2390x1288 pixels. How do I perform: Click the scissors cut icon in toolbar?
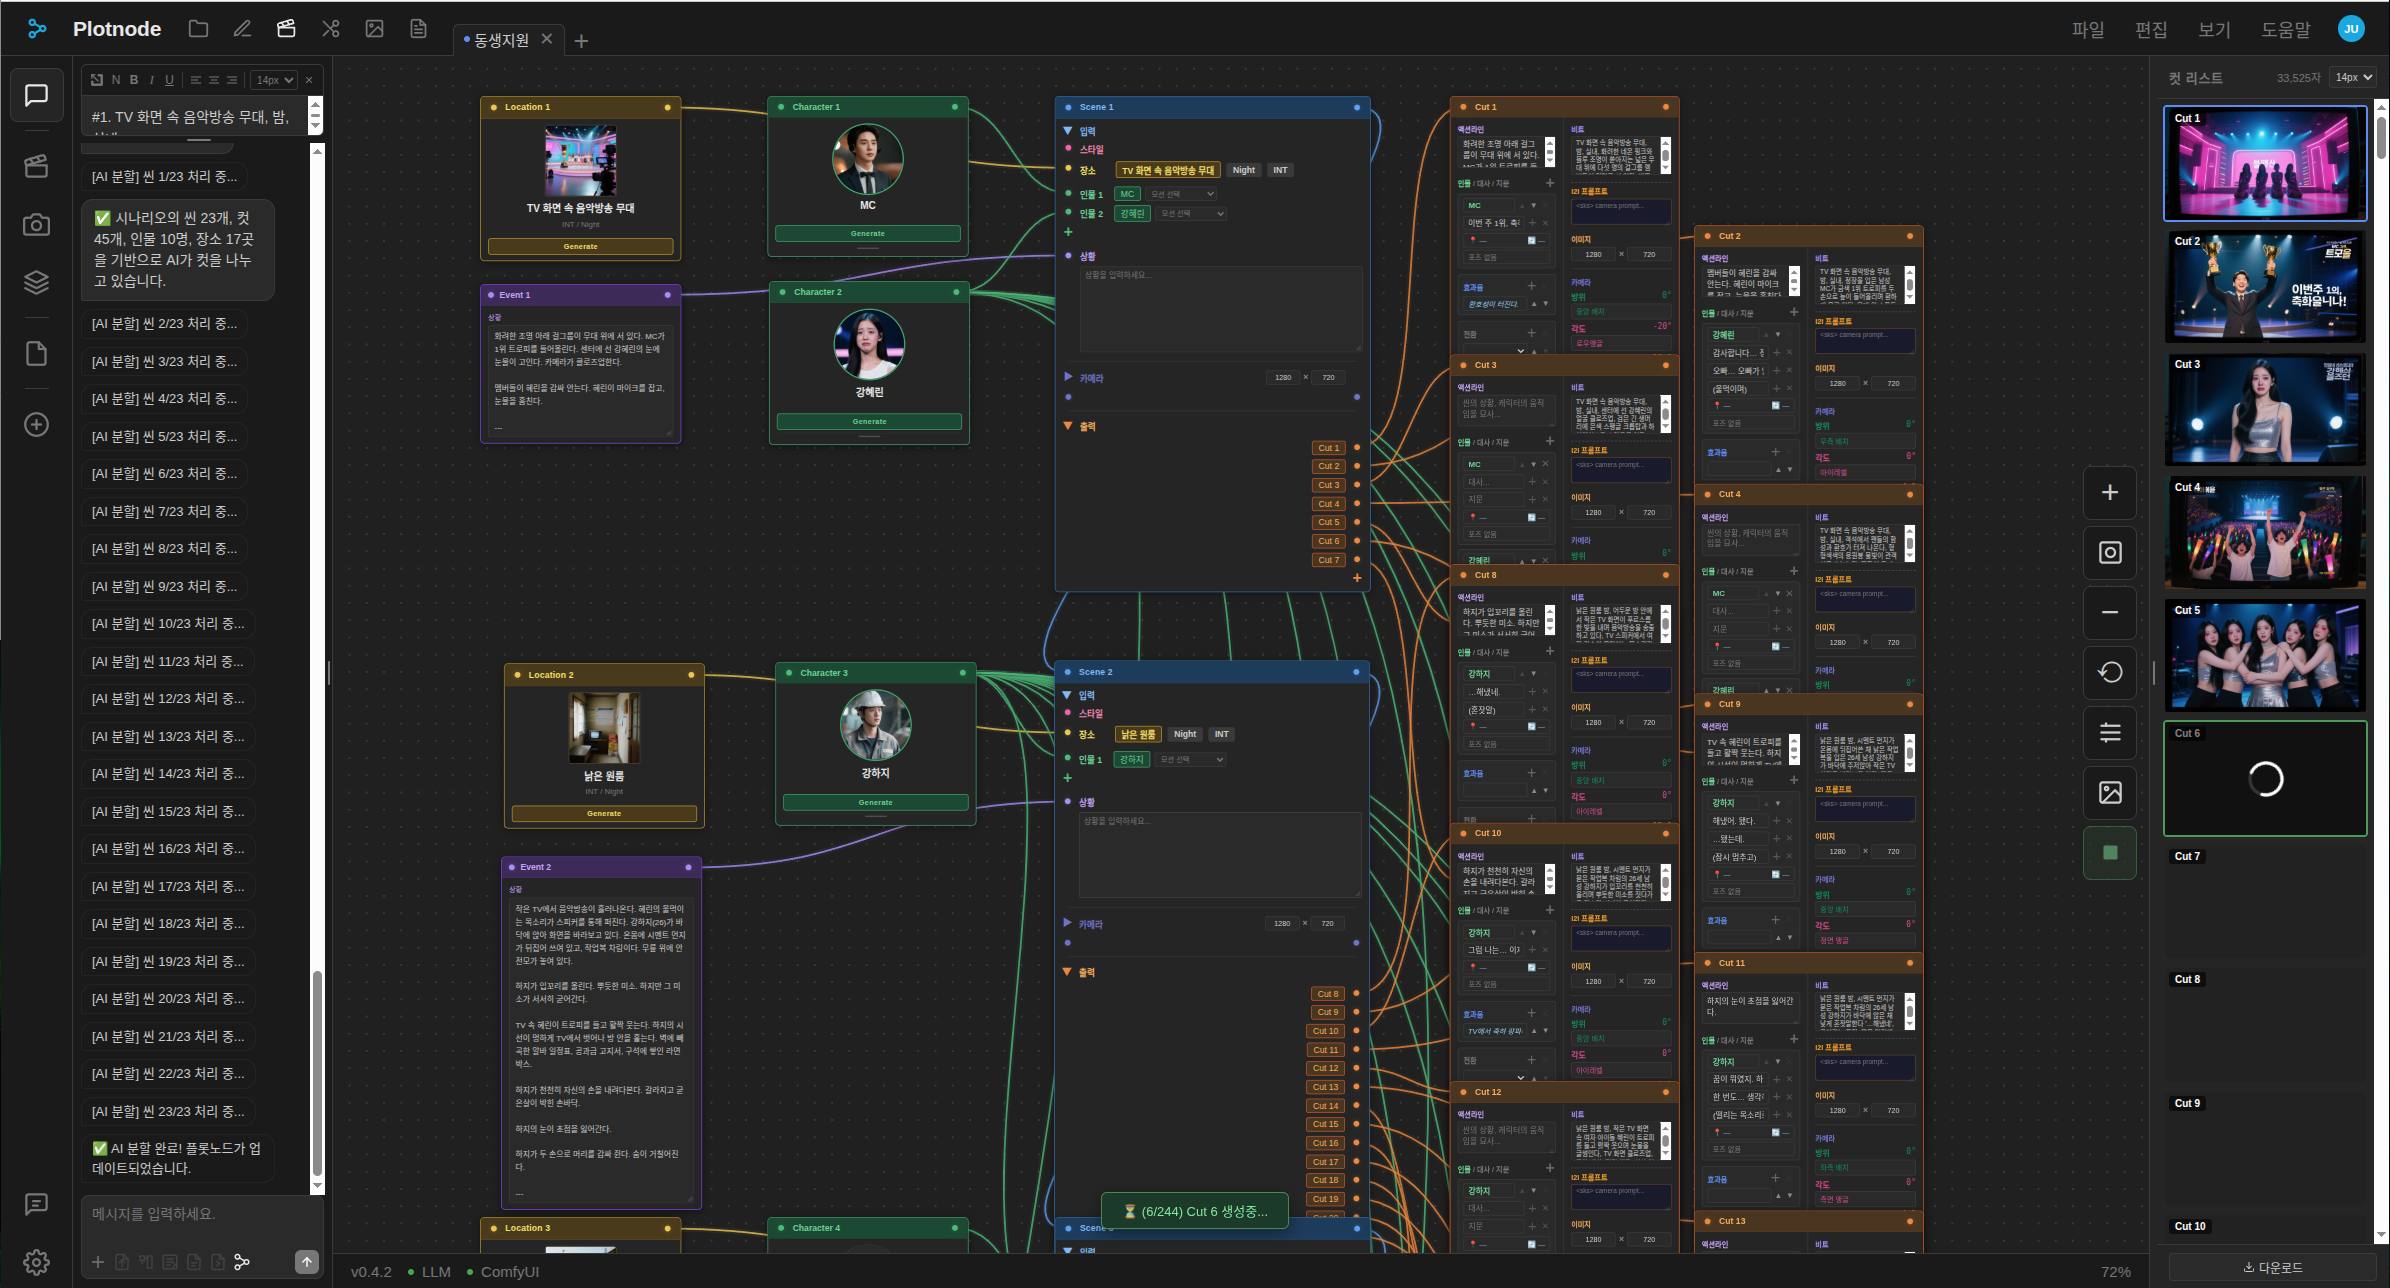[x=330, y=29]
